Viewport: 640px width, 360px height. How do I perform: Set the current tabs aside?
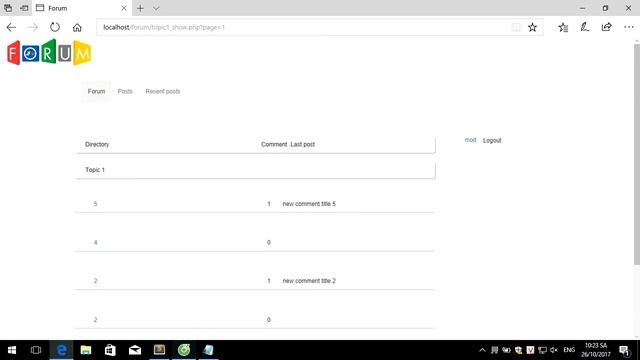[24, 8]
